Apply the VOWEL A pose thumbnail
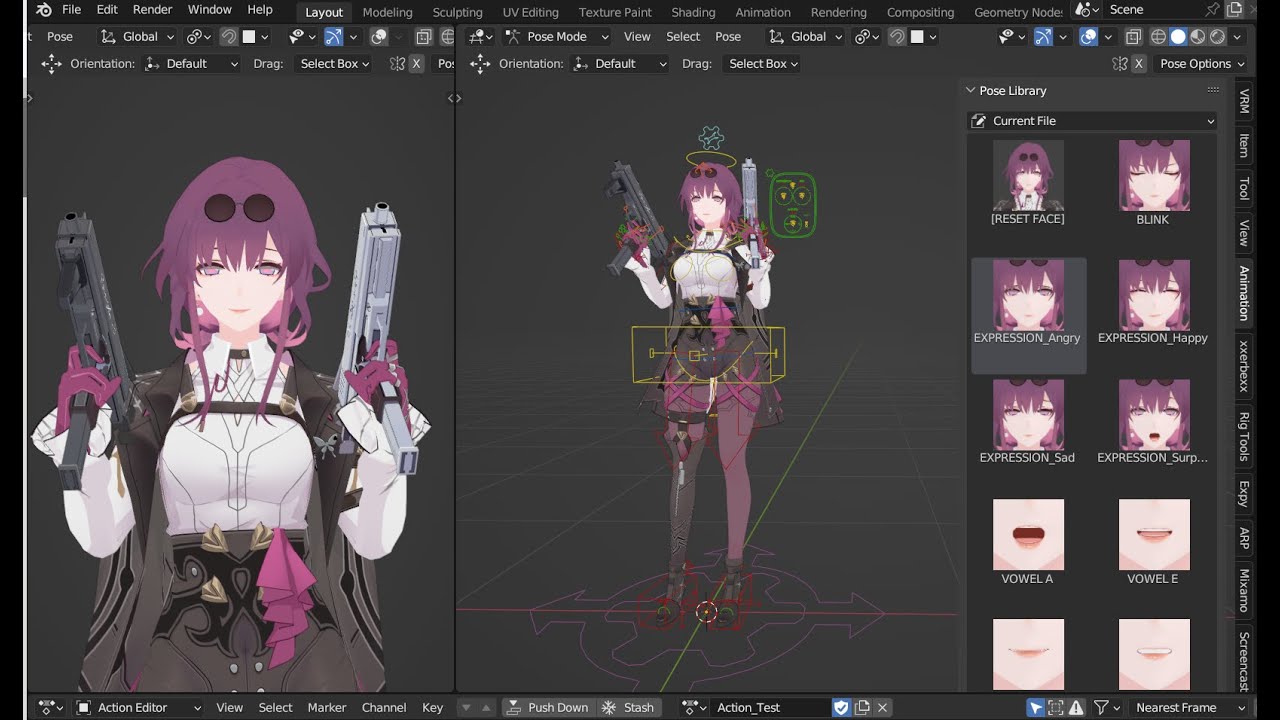This screenshot has height=720, width=1280. point(1028,534)
